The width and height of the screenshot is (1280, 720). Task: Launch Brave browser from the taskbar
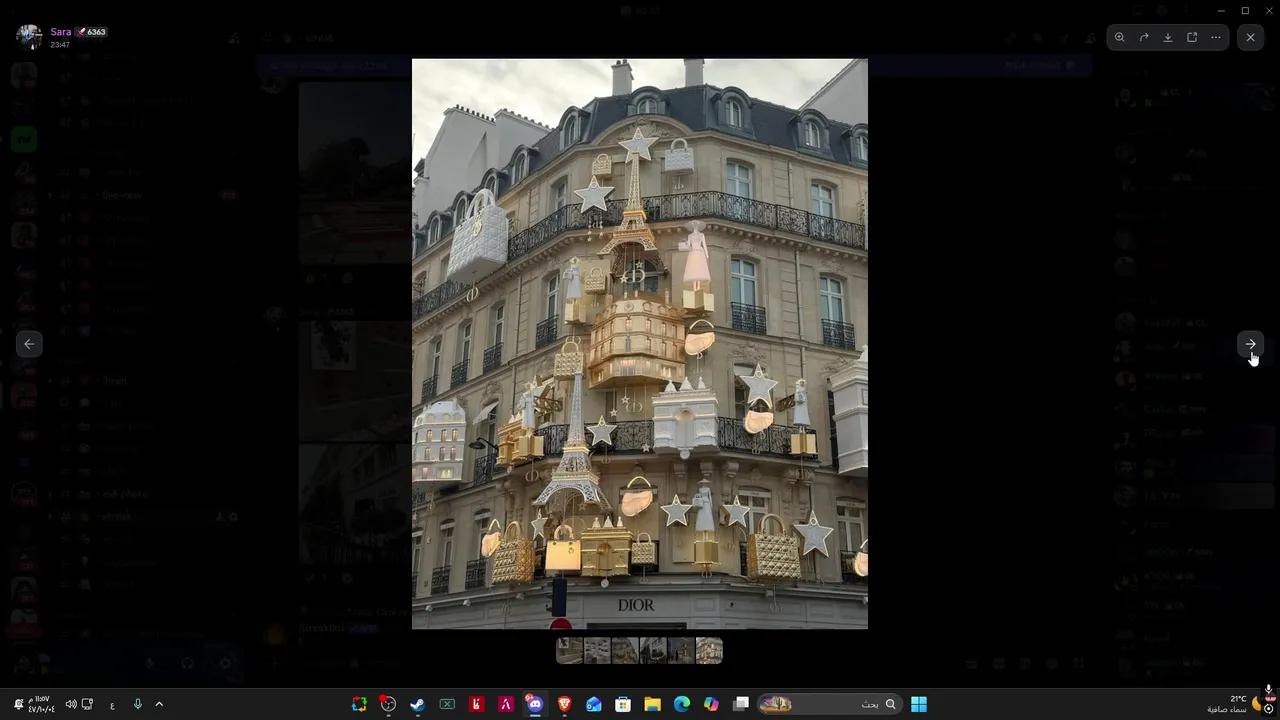click(x=564, y=704)
